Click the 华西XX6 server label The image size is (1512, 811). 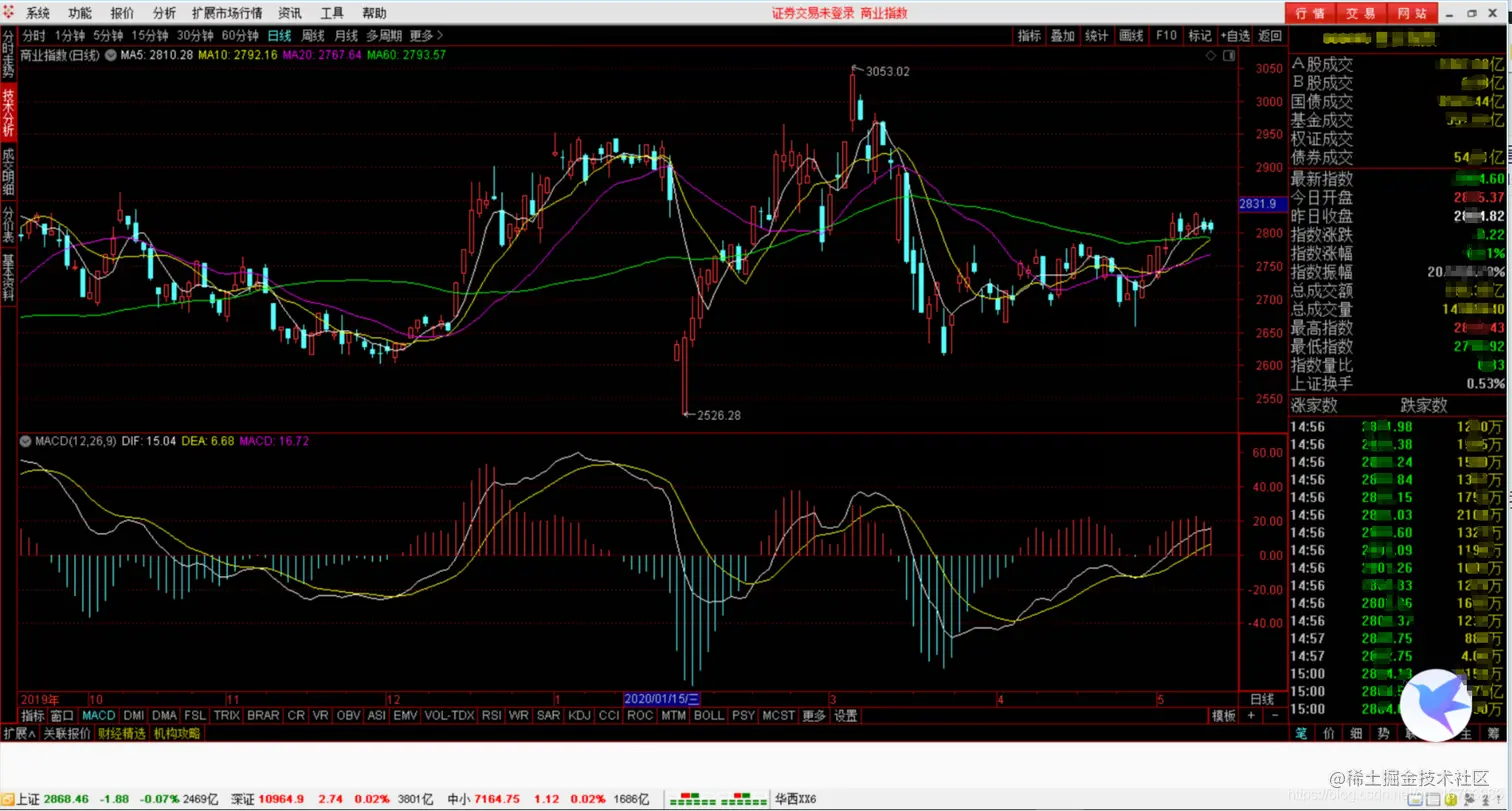click(x=796, y=800)
